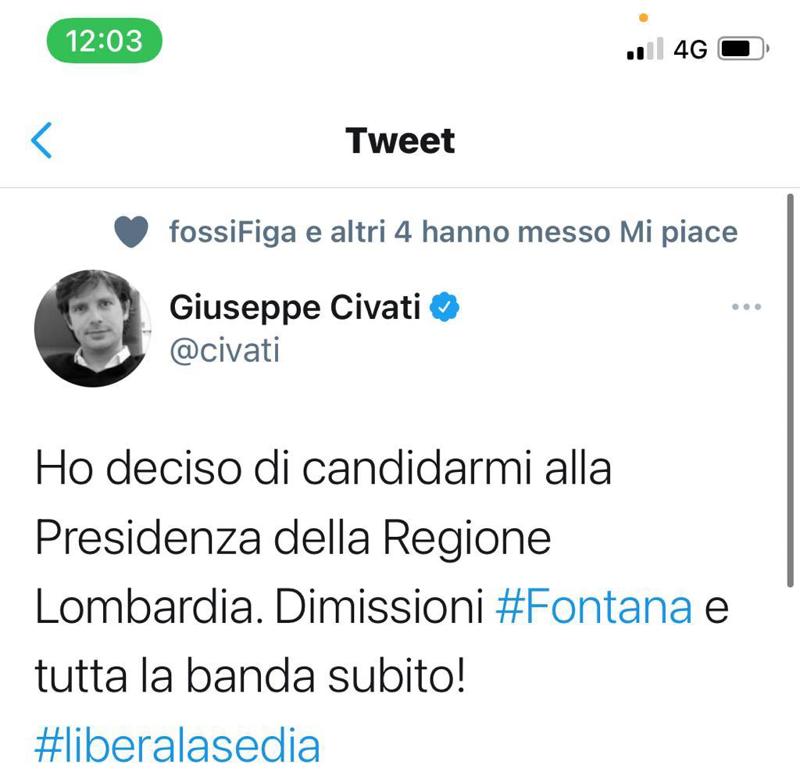This screenshot has width=800, height=776.
Task: Open Giuseppe Civati's profile photo
Action: pyautogui.click(x=93, y=328)
